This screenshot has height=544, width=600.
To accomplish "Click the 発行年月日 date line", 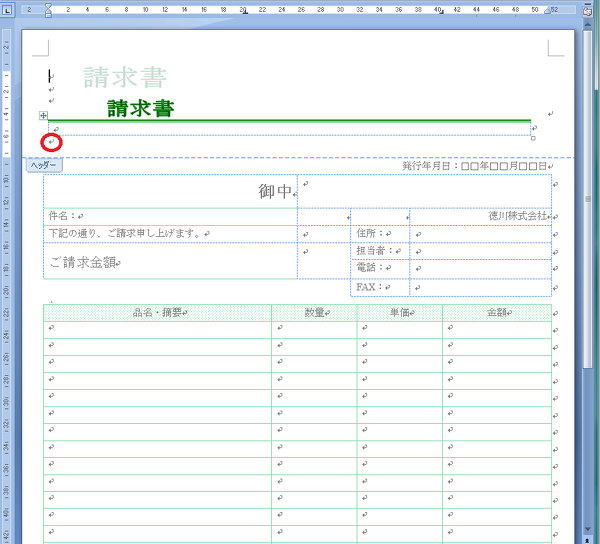I will [x=474, y=166].
